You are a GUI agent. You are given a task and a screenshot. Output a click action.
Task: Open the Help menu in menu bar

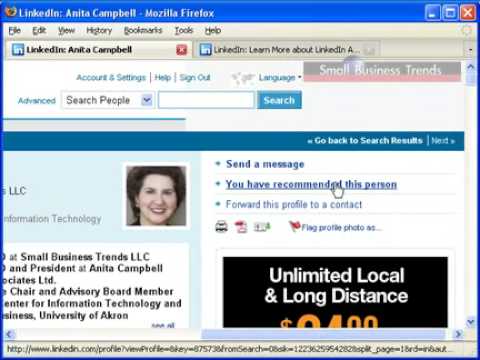tap(213, 31)
